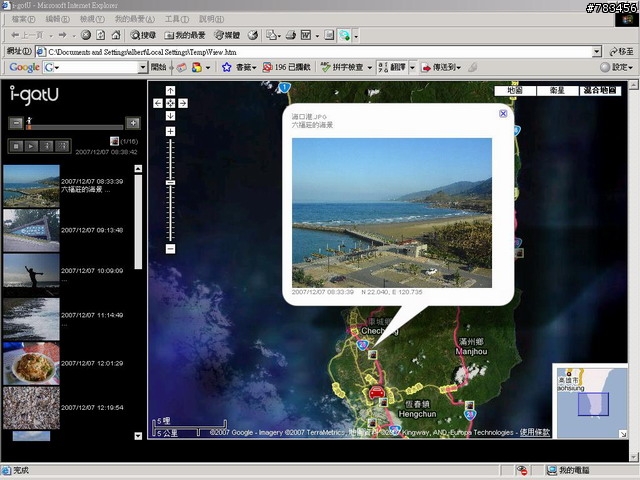The height and width of the screenshot is (480, 640).
Task: Open the 說明 (Help) menu
Action: pyautogui.click(x=211, y=19)
